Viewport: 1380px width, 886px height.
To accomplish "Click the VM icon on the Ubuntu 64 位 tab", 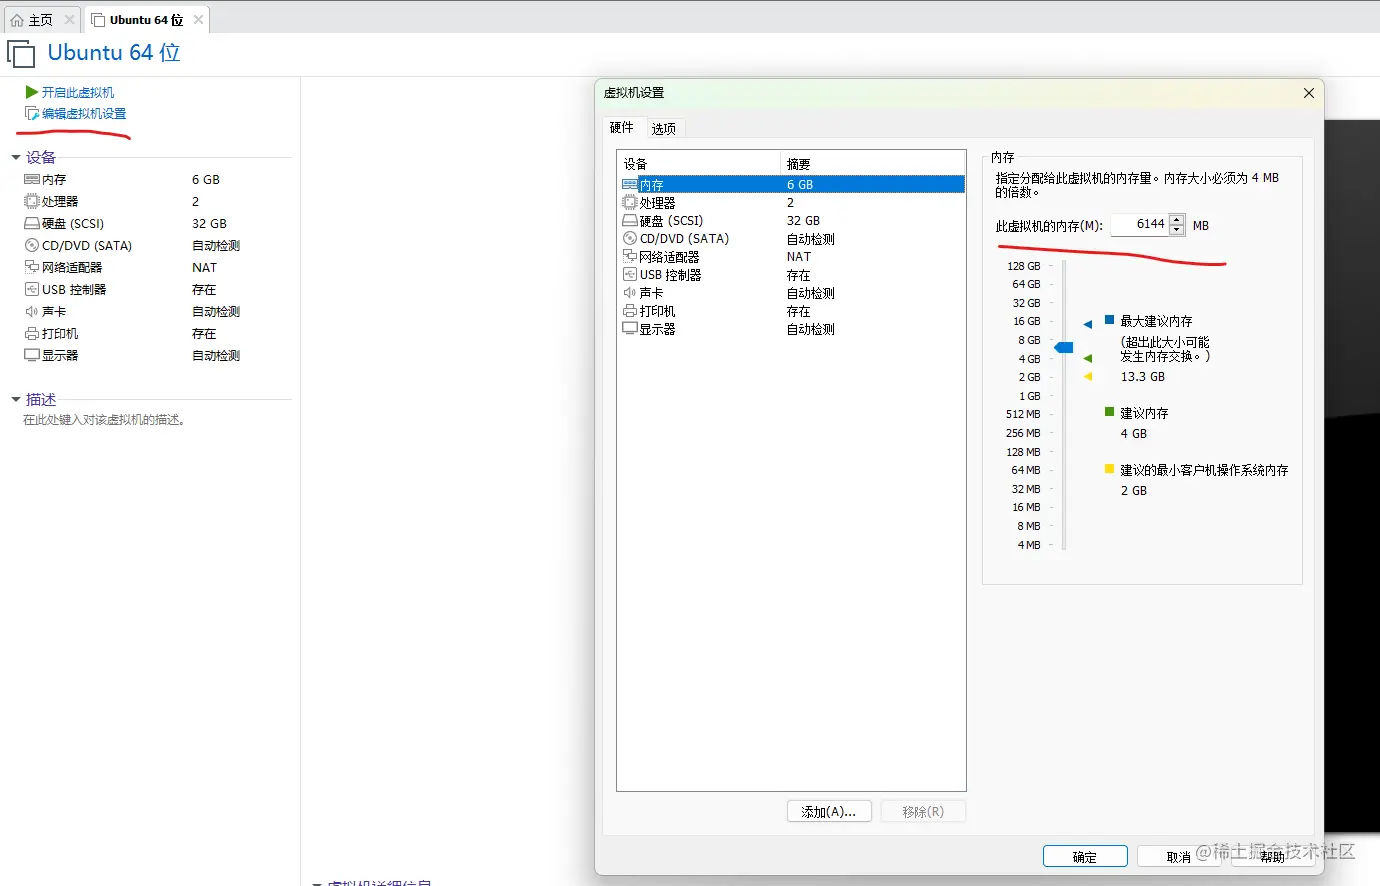I will (x=98, y=20).
